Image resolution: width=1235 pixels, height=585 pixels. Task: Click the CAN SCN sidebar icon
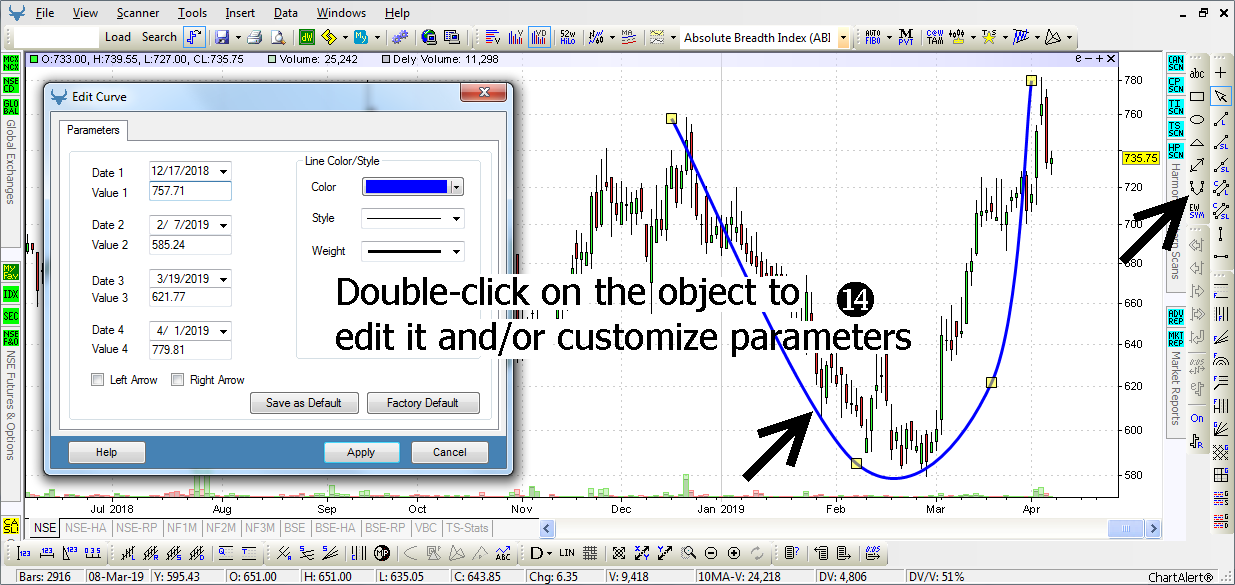1175,64
